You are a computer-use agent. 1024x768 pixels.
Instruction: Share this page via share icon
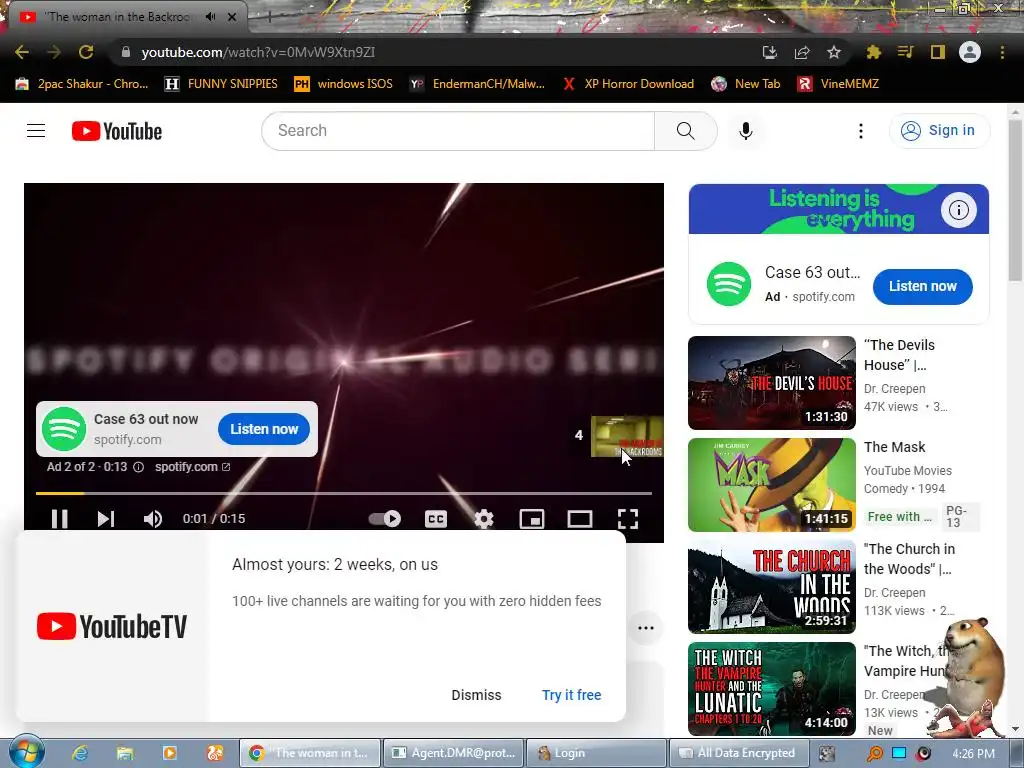point(802,52)
